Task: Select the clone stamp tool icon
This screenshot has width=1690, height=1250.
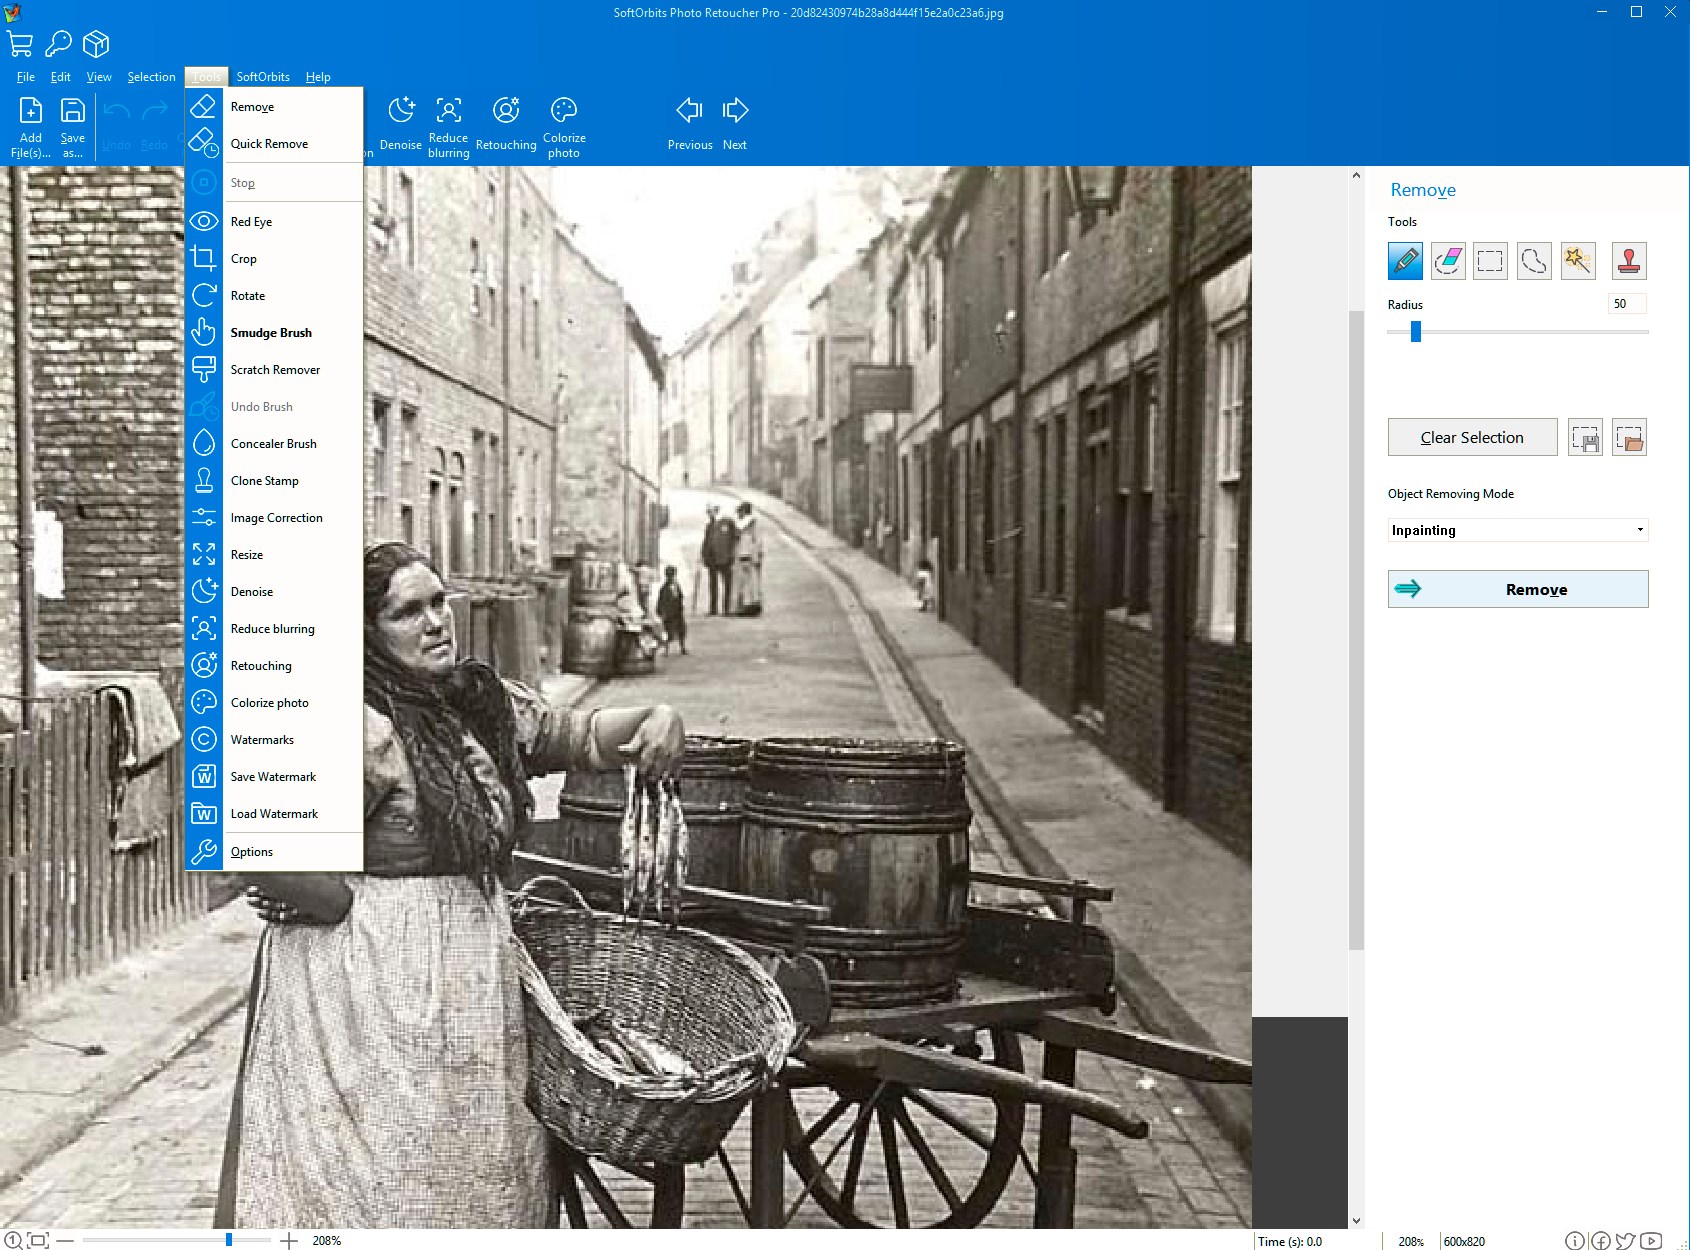Action: pos(1629,261)
